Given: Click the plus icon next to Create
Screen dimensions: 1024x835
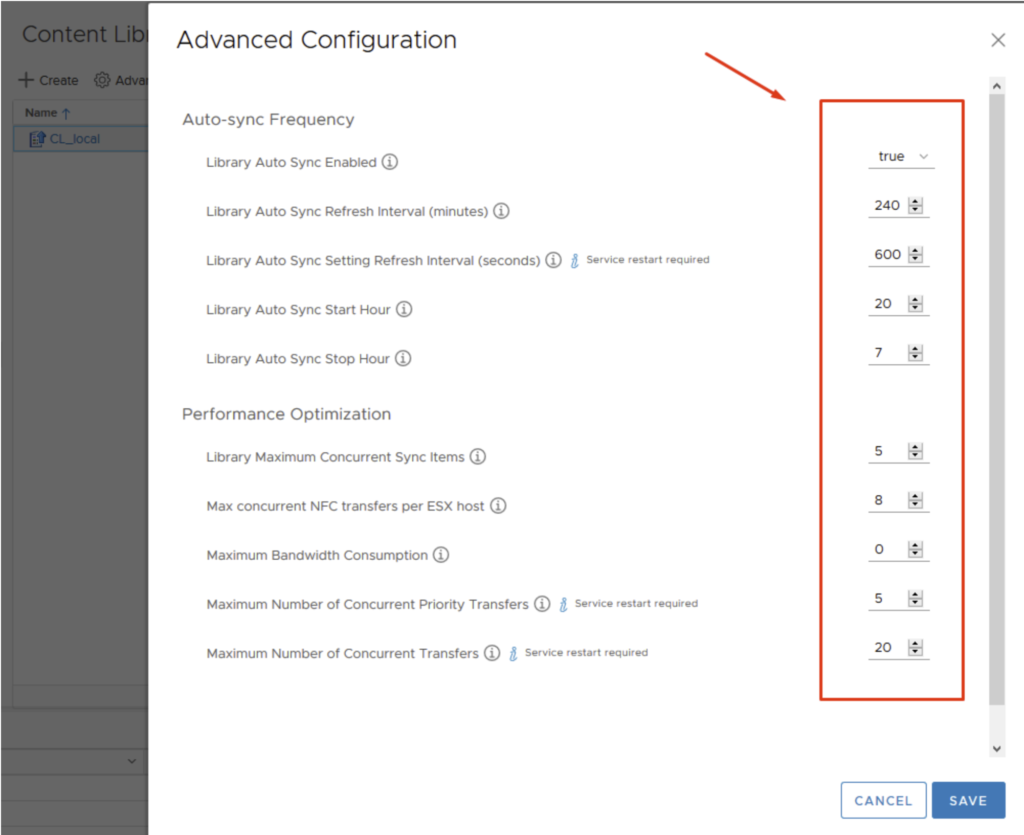Looking at the screenshot, I should tap(26, 80).
